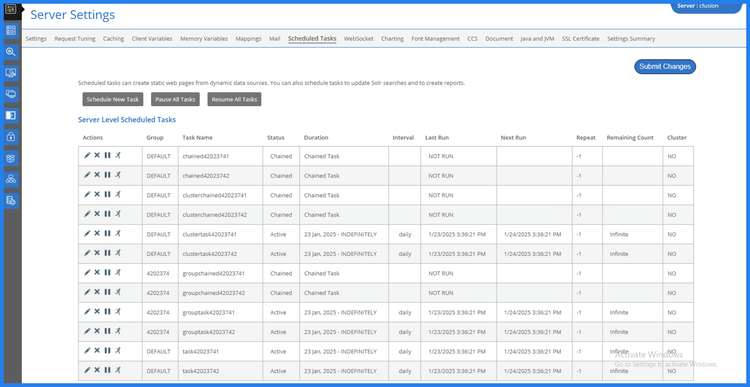
Task: Click the Schedule New Task button
Action: 113,100
